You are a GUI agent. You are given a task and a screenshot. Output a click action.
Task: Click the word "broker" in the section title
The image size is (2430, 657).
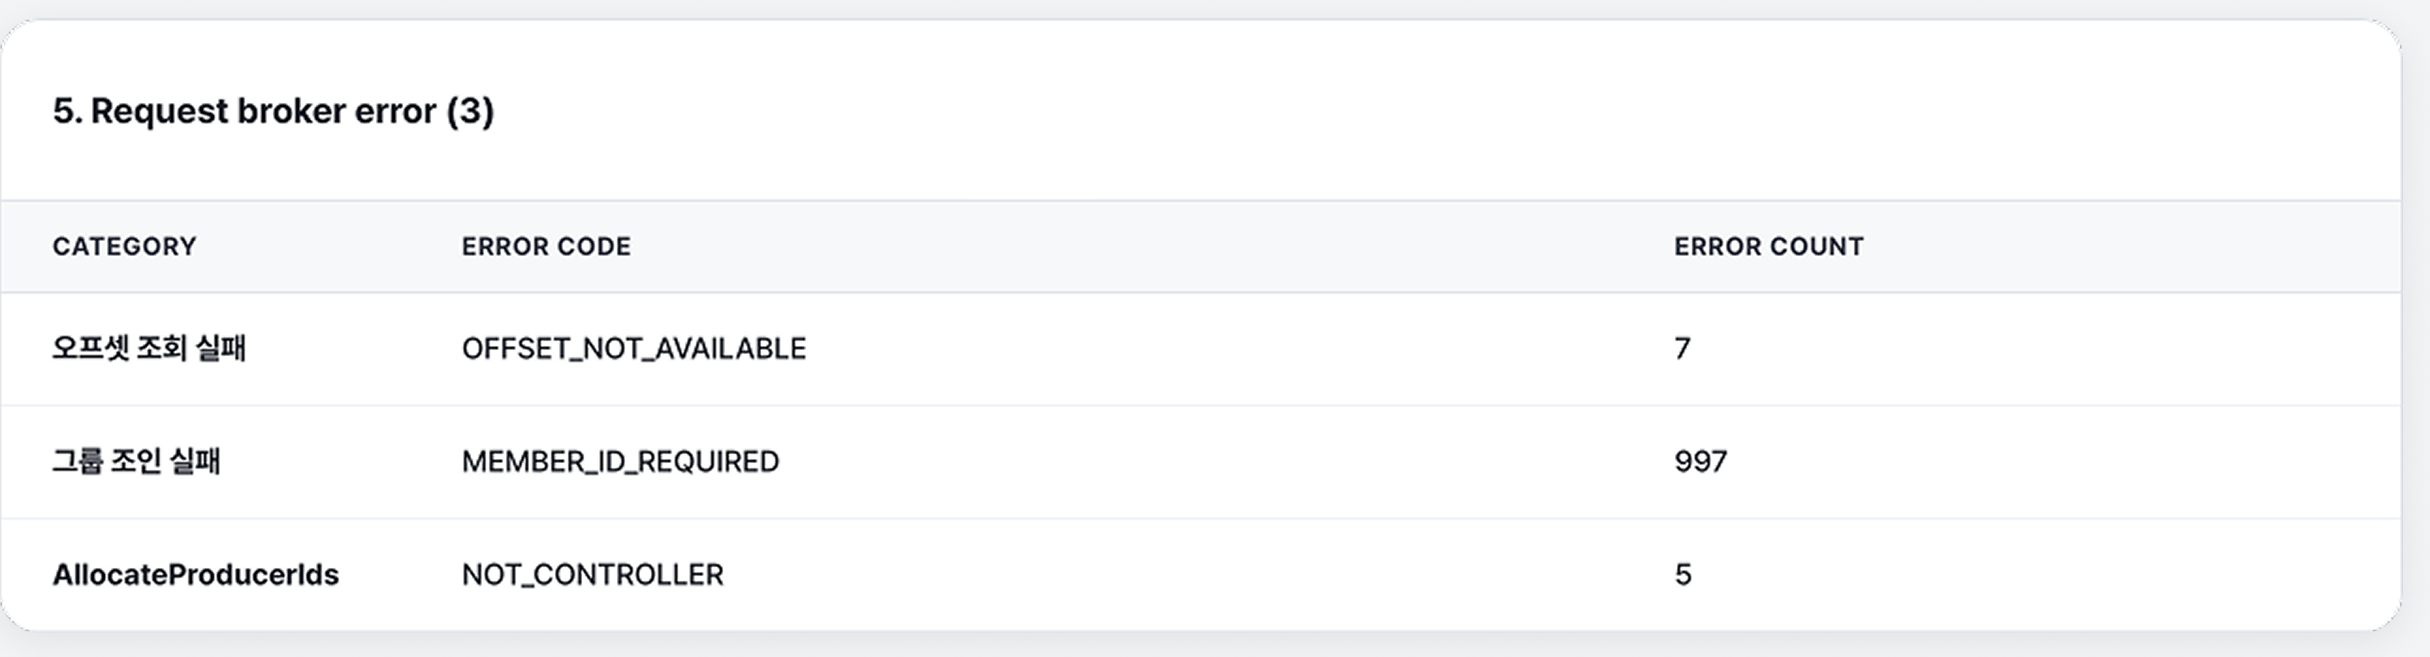[x=291, y=110]
